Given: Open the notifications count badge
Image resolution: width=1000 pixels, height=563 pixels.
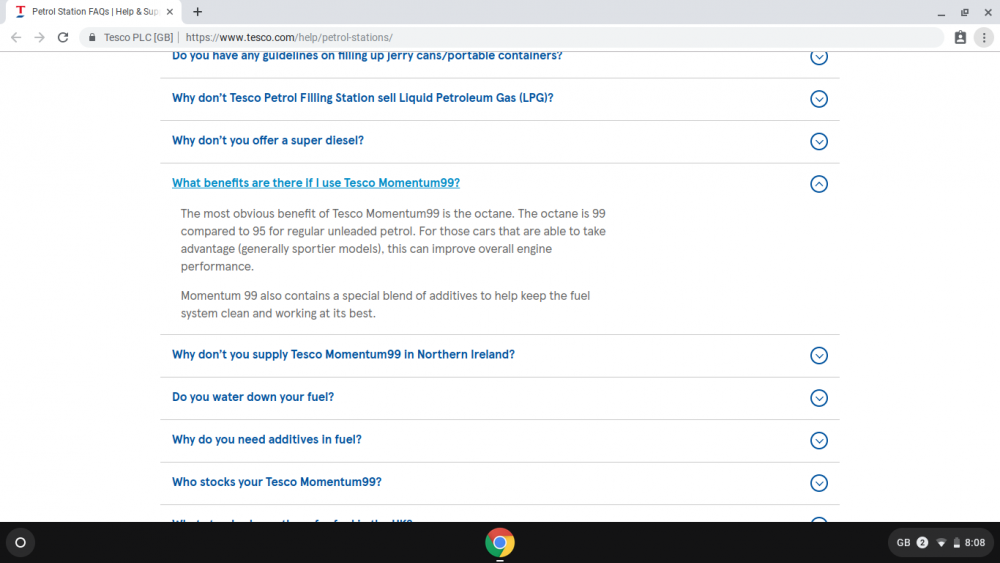Looking at the screenshot, I should 922,543.
